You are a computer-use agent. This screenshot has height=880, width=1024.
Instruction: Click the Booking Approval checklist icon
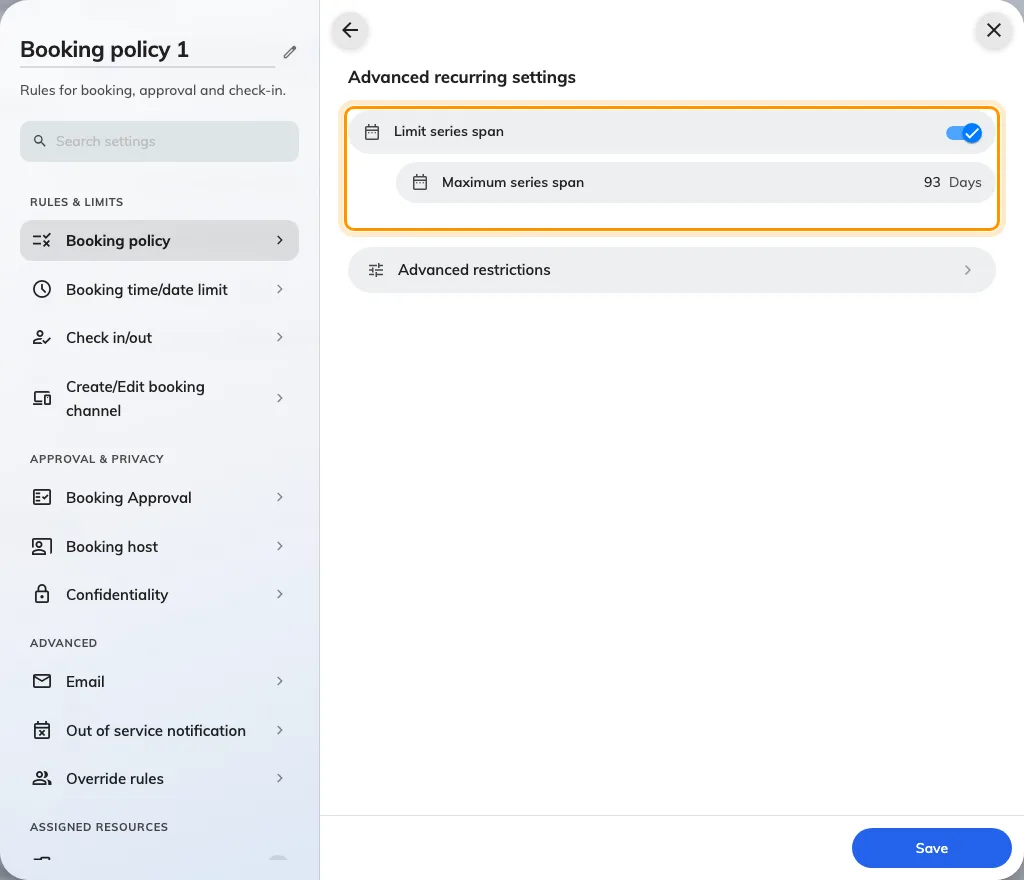coord(42,497)
